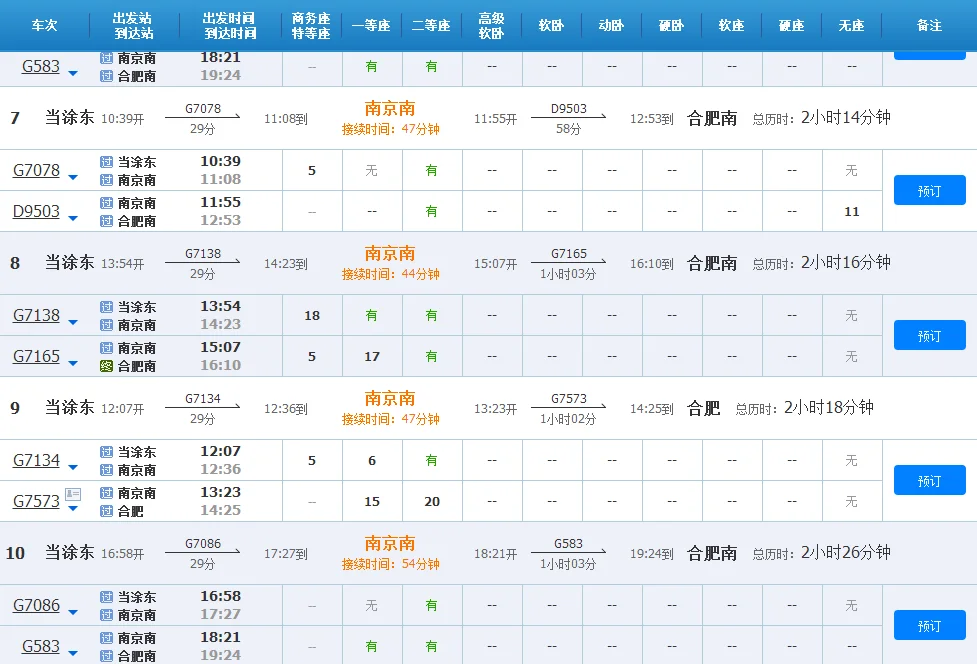Click the 预订 button for the G7078 transfer
Viewport: 977px width, 664px height.
tap(929, 190)
